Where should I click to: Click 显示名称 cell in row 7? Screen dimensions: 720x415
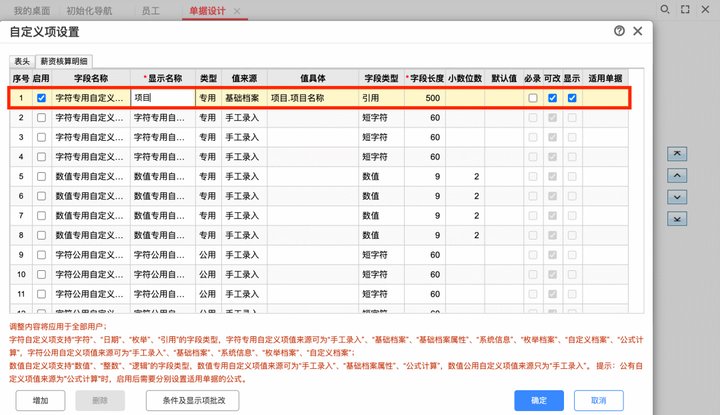pyautogui.click(x=163, y=215)
